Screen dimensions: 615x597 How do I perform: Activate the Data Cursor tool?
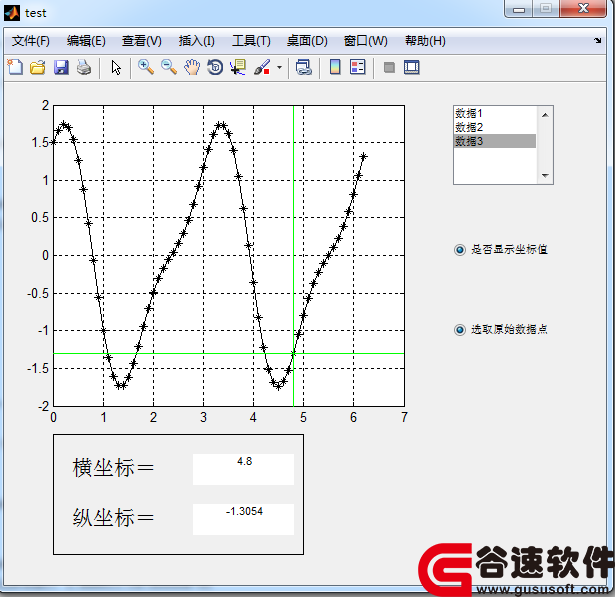coord(238,67)
